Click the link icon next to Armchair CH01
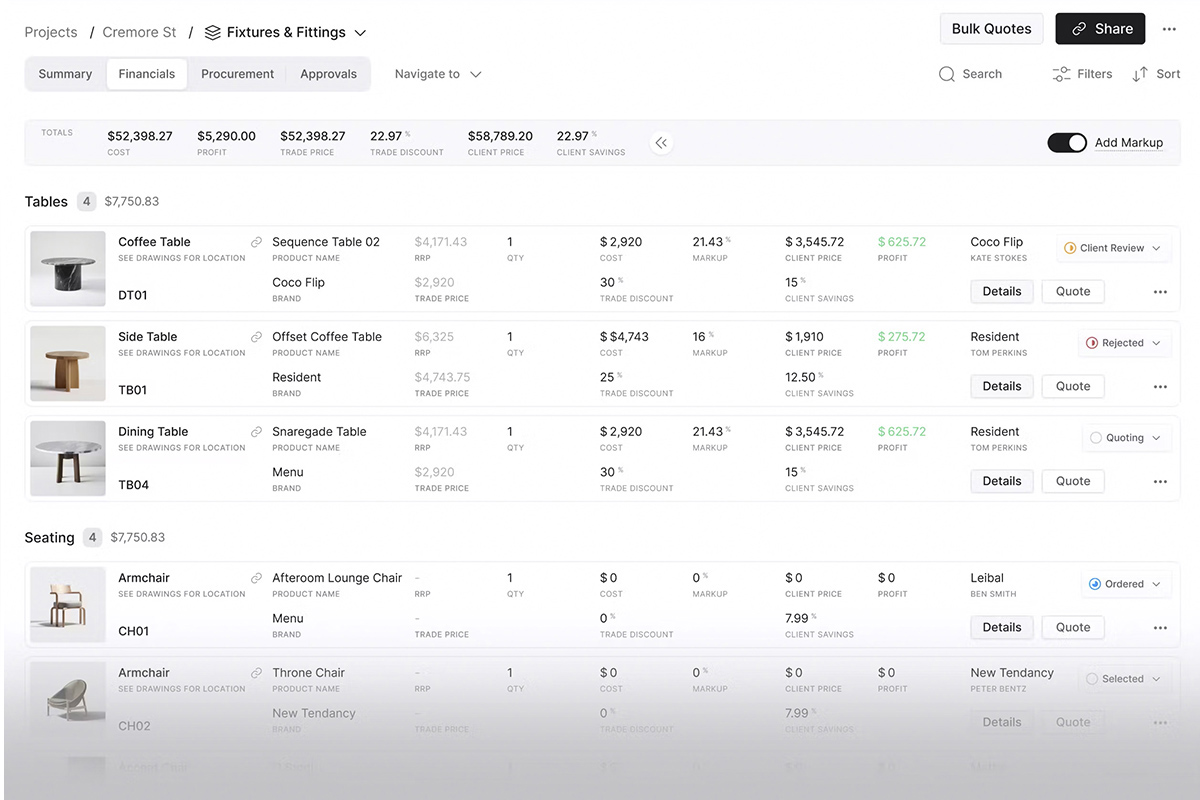Image resolution: width=1200 pixels, height=800 pixels. pyautogui.click(x=256, y=577)
